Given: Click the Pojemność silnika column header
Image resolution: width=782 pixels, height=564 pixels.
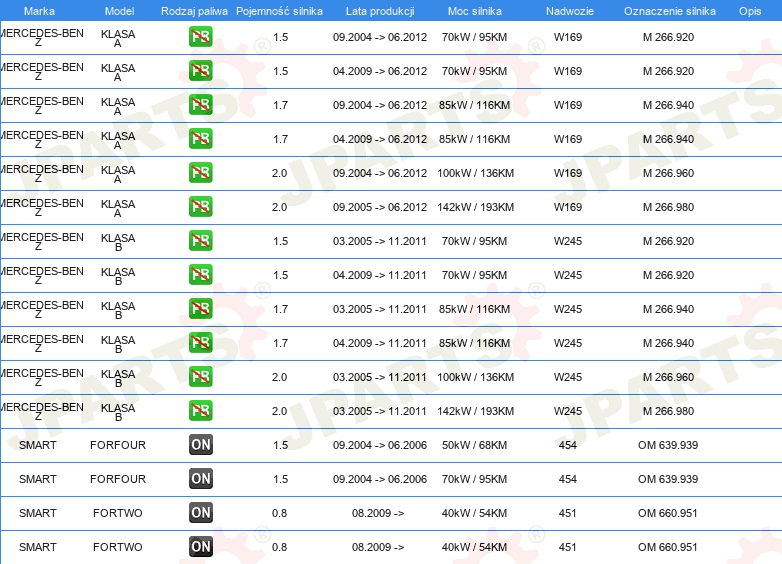Looking at the screenshot, I should coord(279,10).
